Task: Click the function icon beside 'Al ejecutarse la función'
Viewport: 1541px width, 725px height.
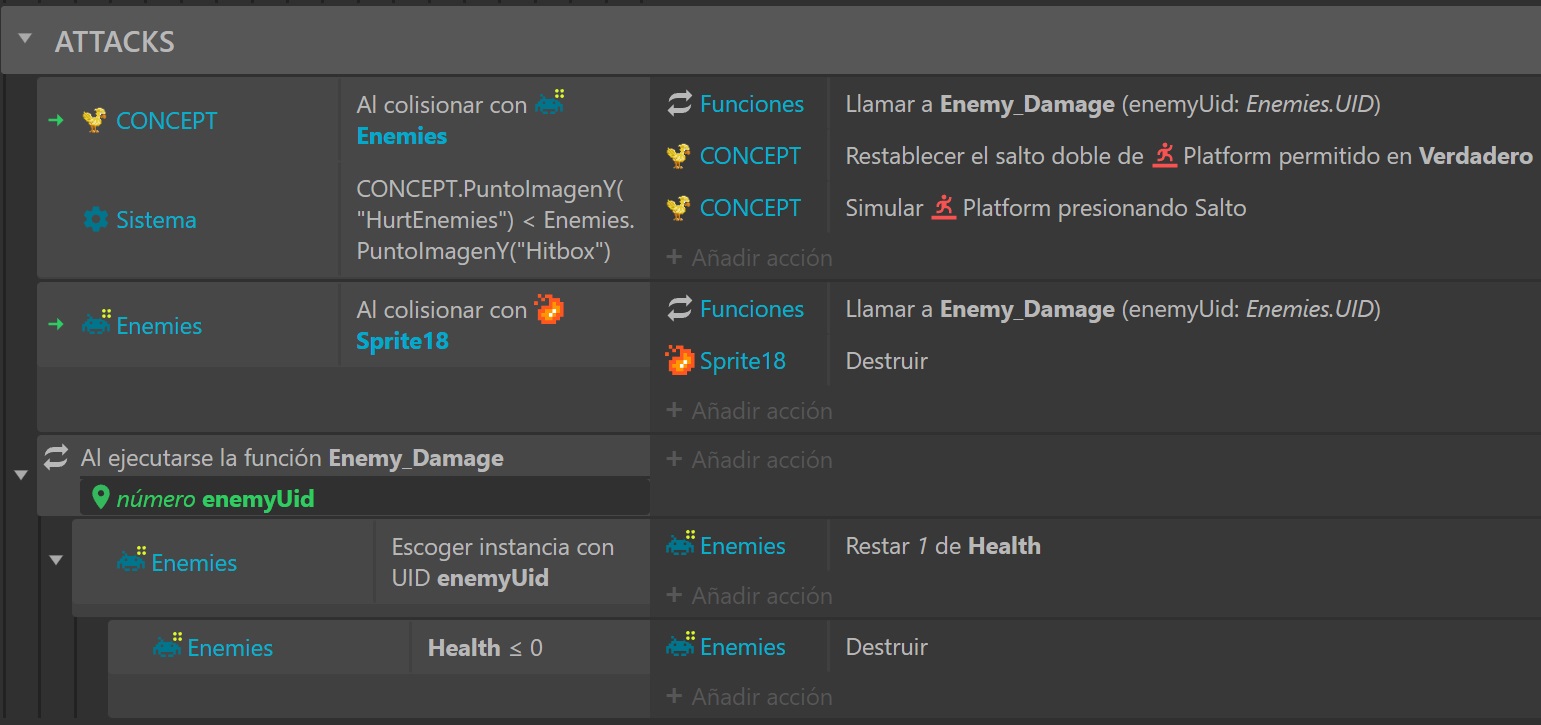Action: click(x=56, y=458)
